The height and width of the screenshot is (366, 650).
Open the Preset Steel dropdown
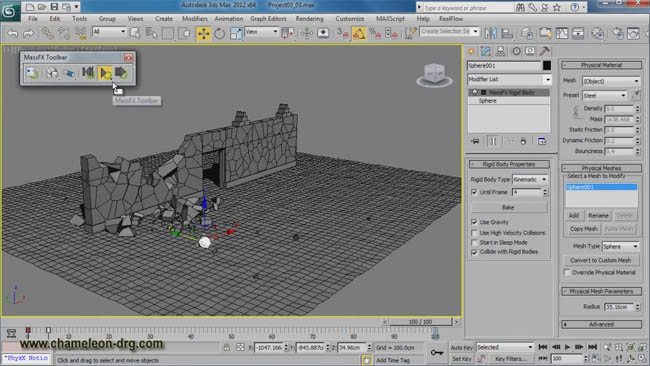[604, 95]
